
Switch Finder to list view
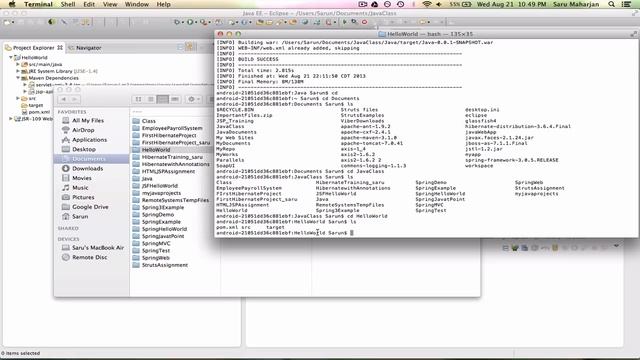151,99
